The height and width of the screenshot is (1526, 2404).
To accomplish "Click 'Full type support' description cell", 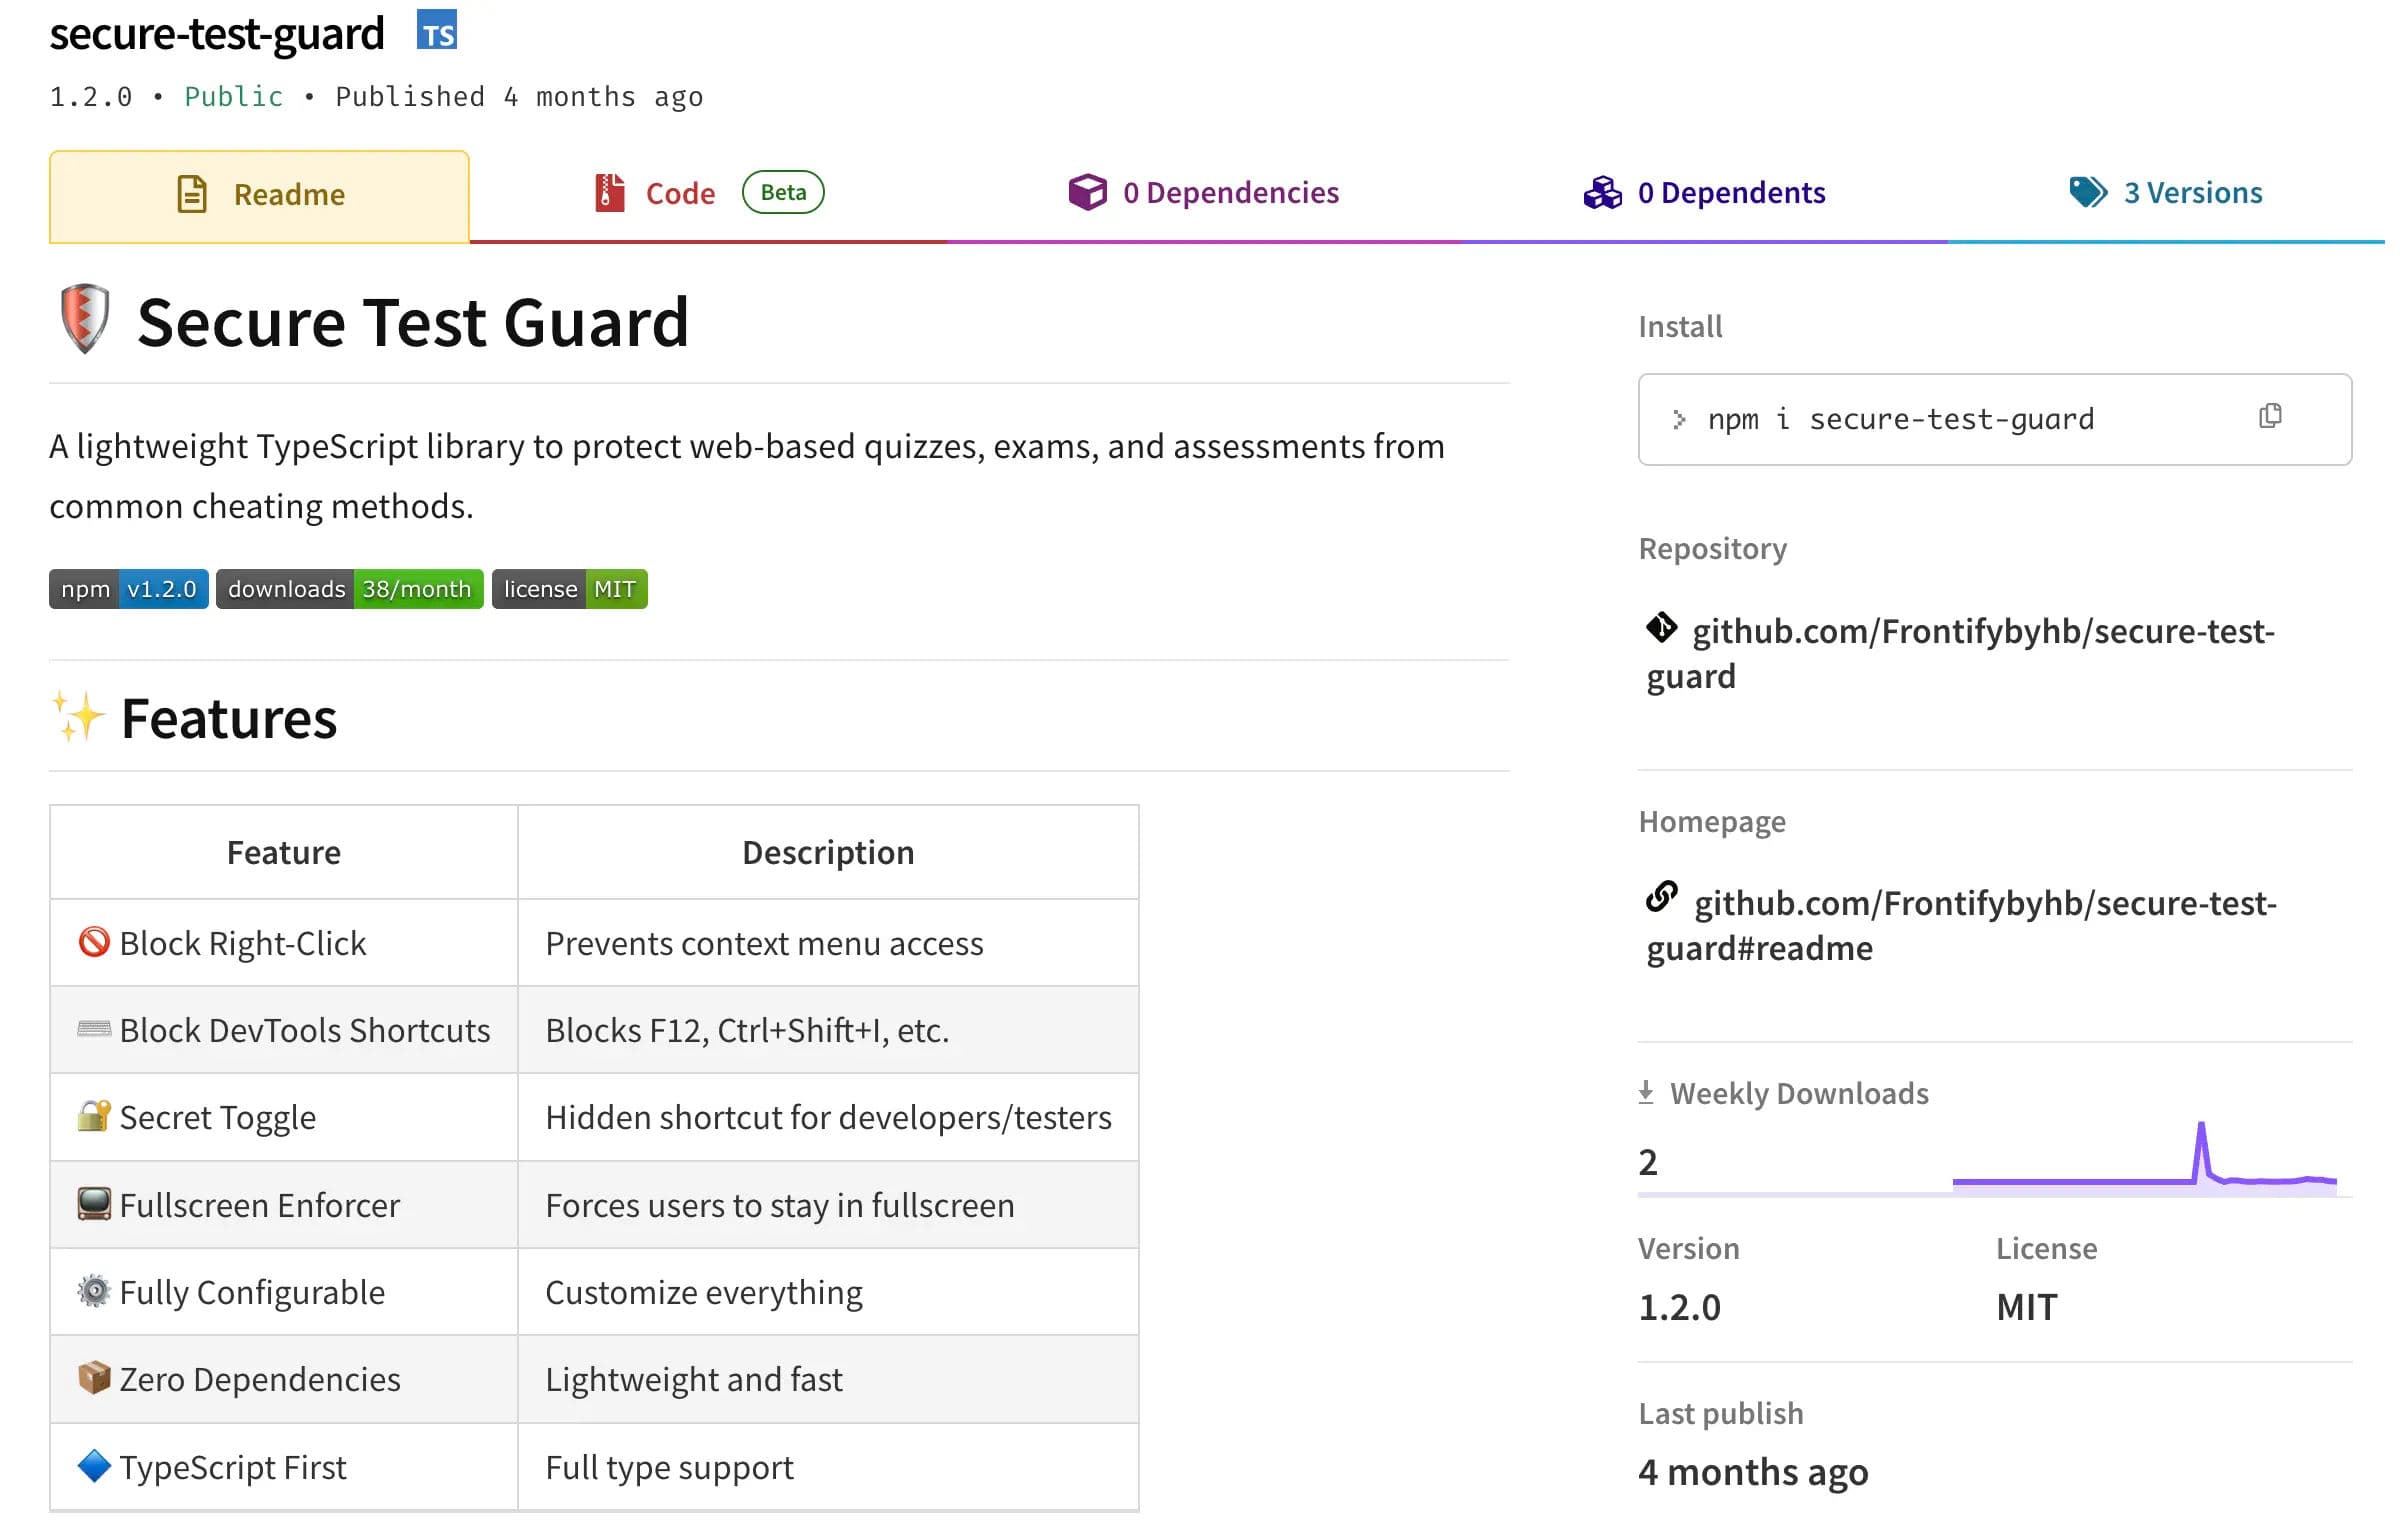I will [x=828, y=1467].
